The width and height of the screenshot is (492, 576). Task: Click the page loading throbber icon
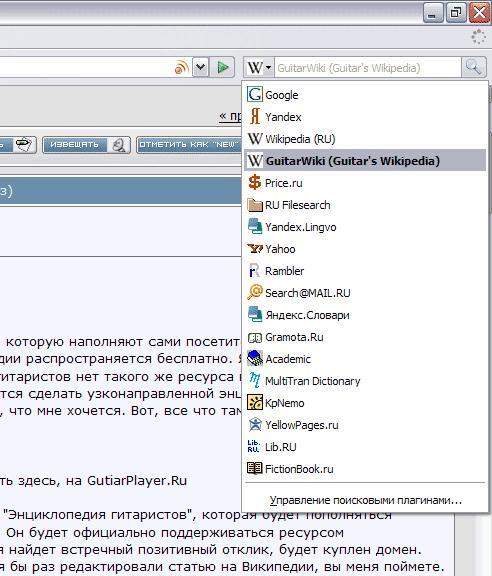478,37
